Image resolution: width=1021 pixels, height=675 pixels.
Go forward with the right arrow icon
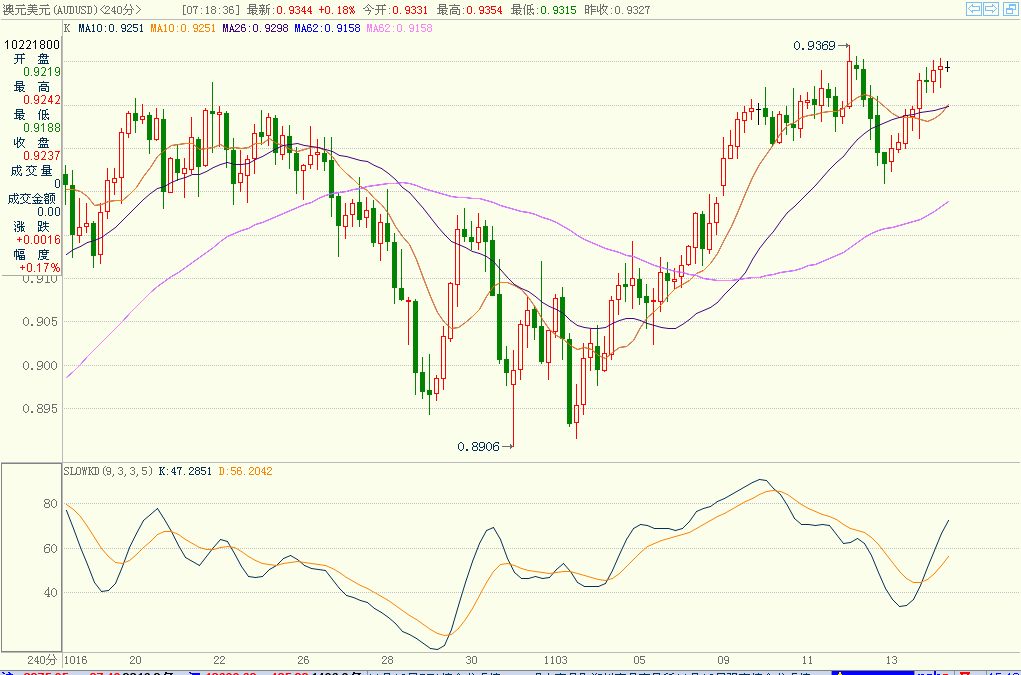click(991, 8)
